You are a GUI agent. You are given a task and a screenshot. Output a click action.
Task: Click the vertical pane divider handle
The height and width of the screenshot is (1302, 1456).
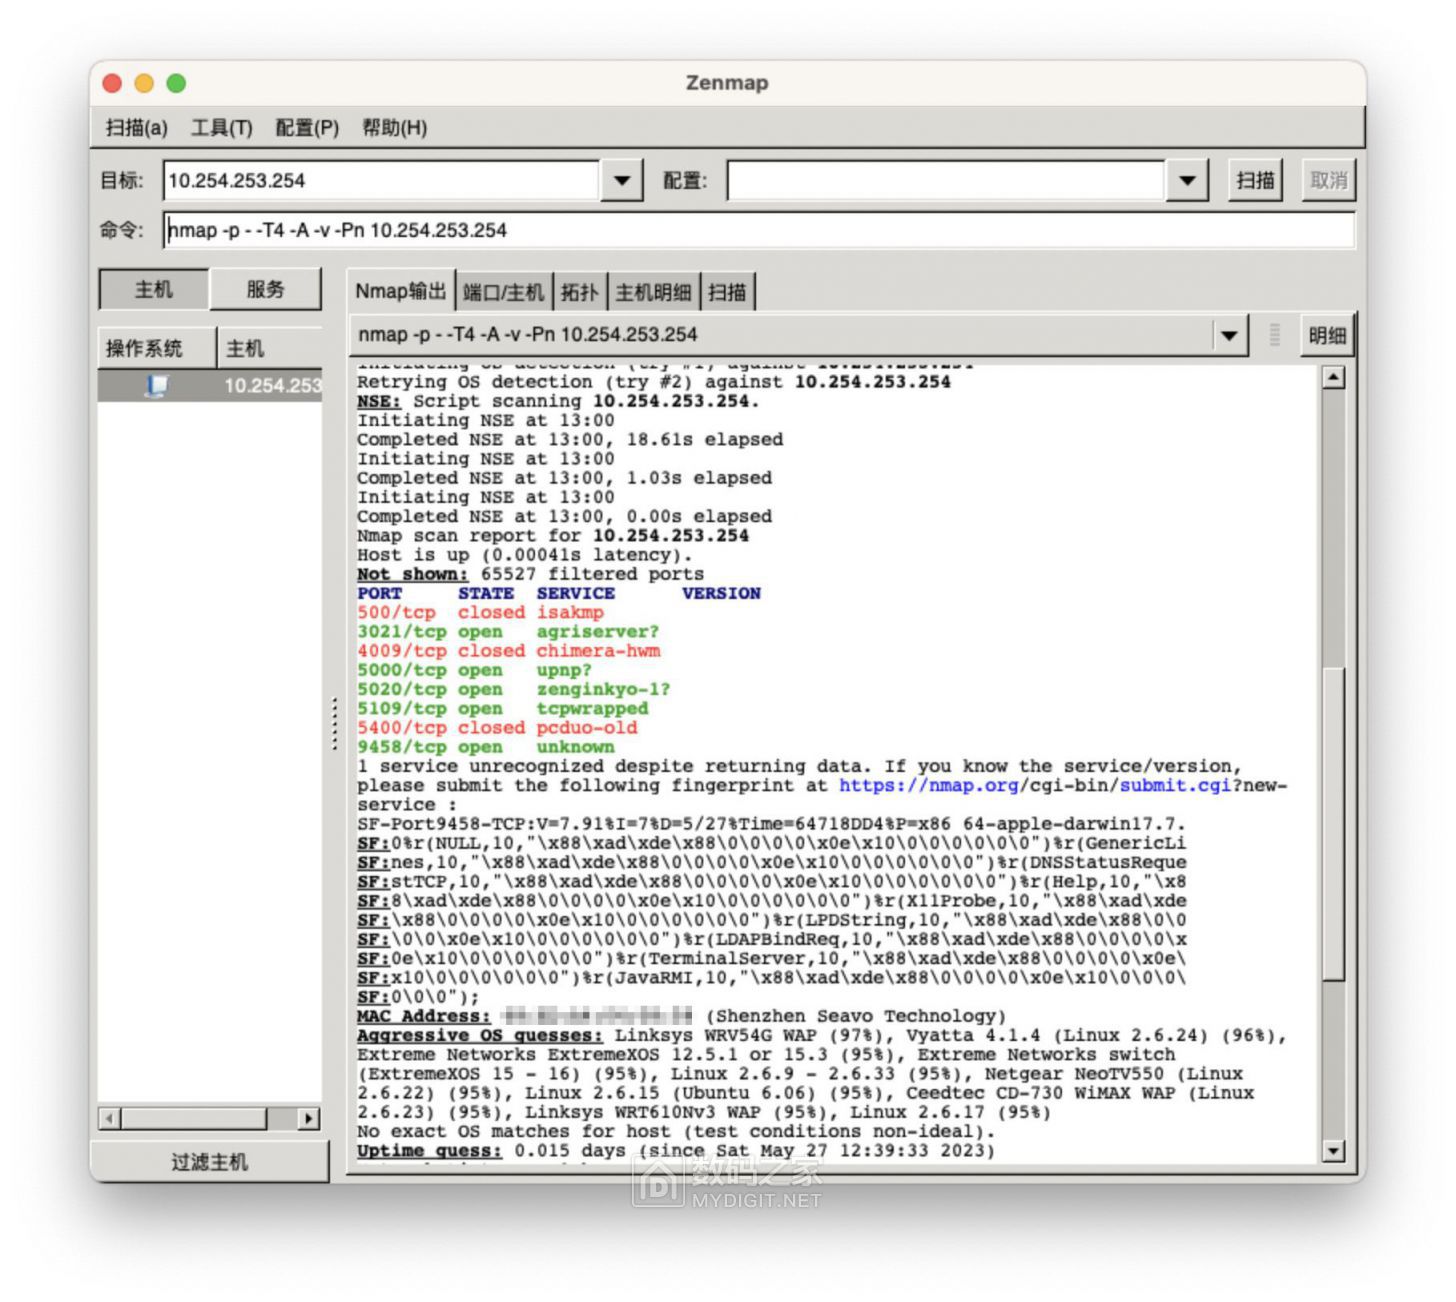point(334,724)
